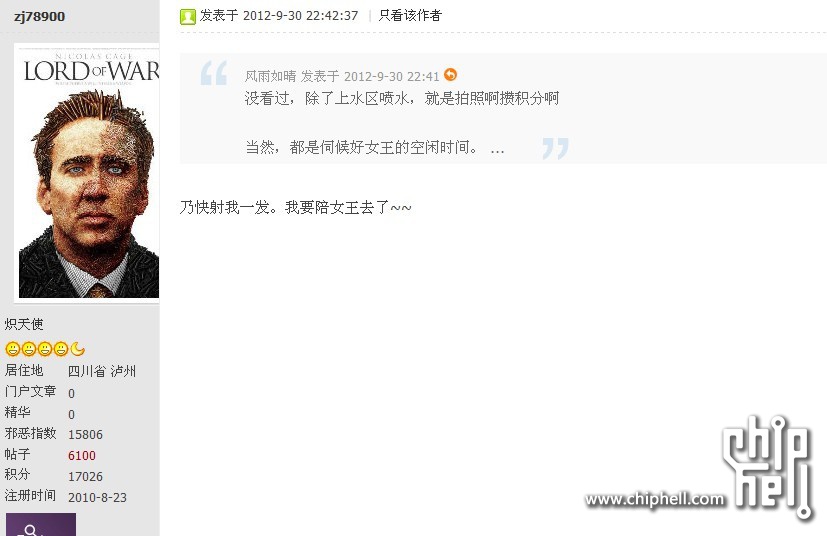The width and height of the screenshot is (827, 536).
Task: Click the crescent moon level icon
Action: point(78,349)
